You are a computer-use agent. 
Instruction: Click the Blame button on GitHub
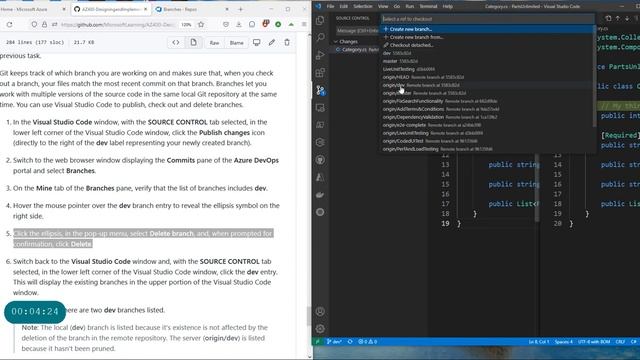236,42
